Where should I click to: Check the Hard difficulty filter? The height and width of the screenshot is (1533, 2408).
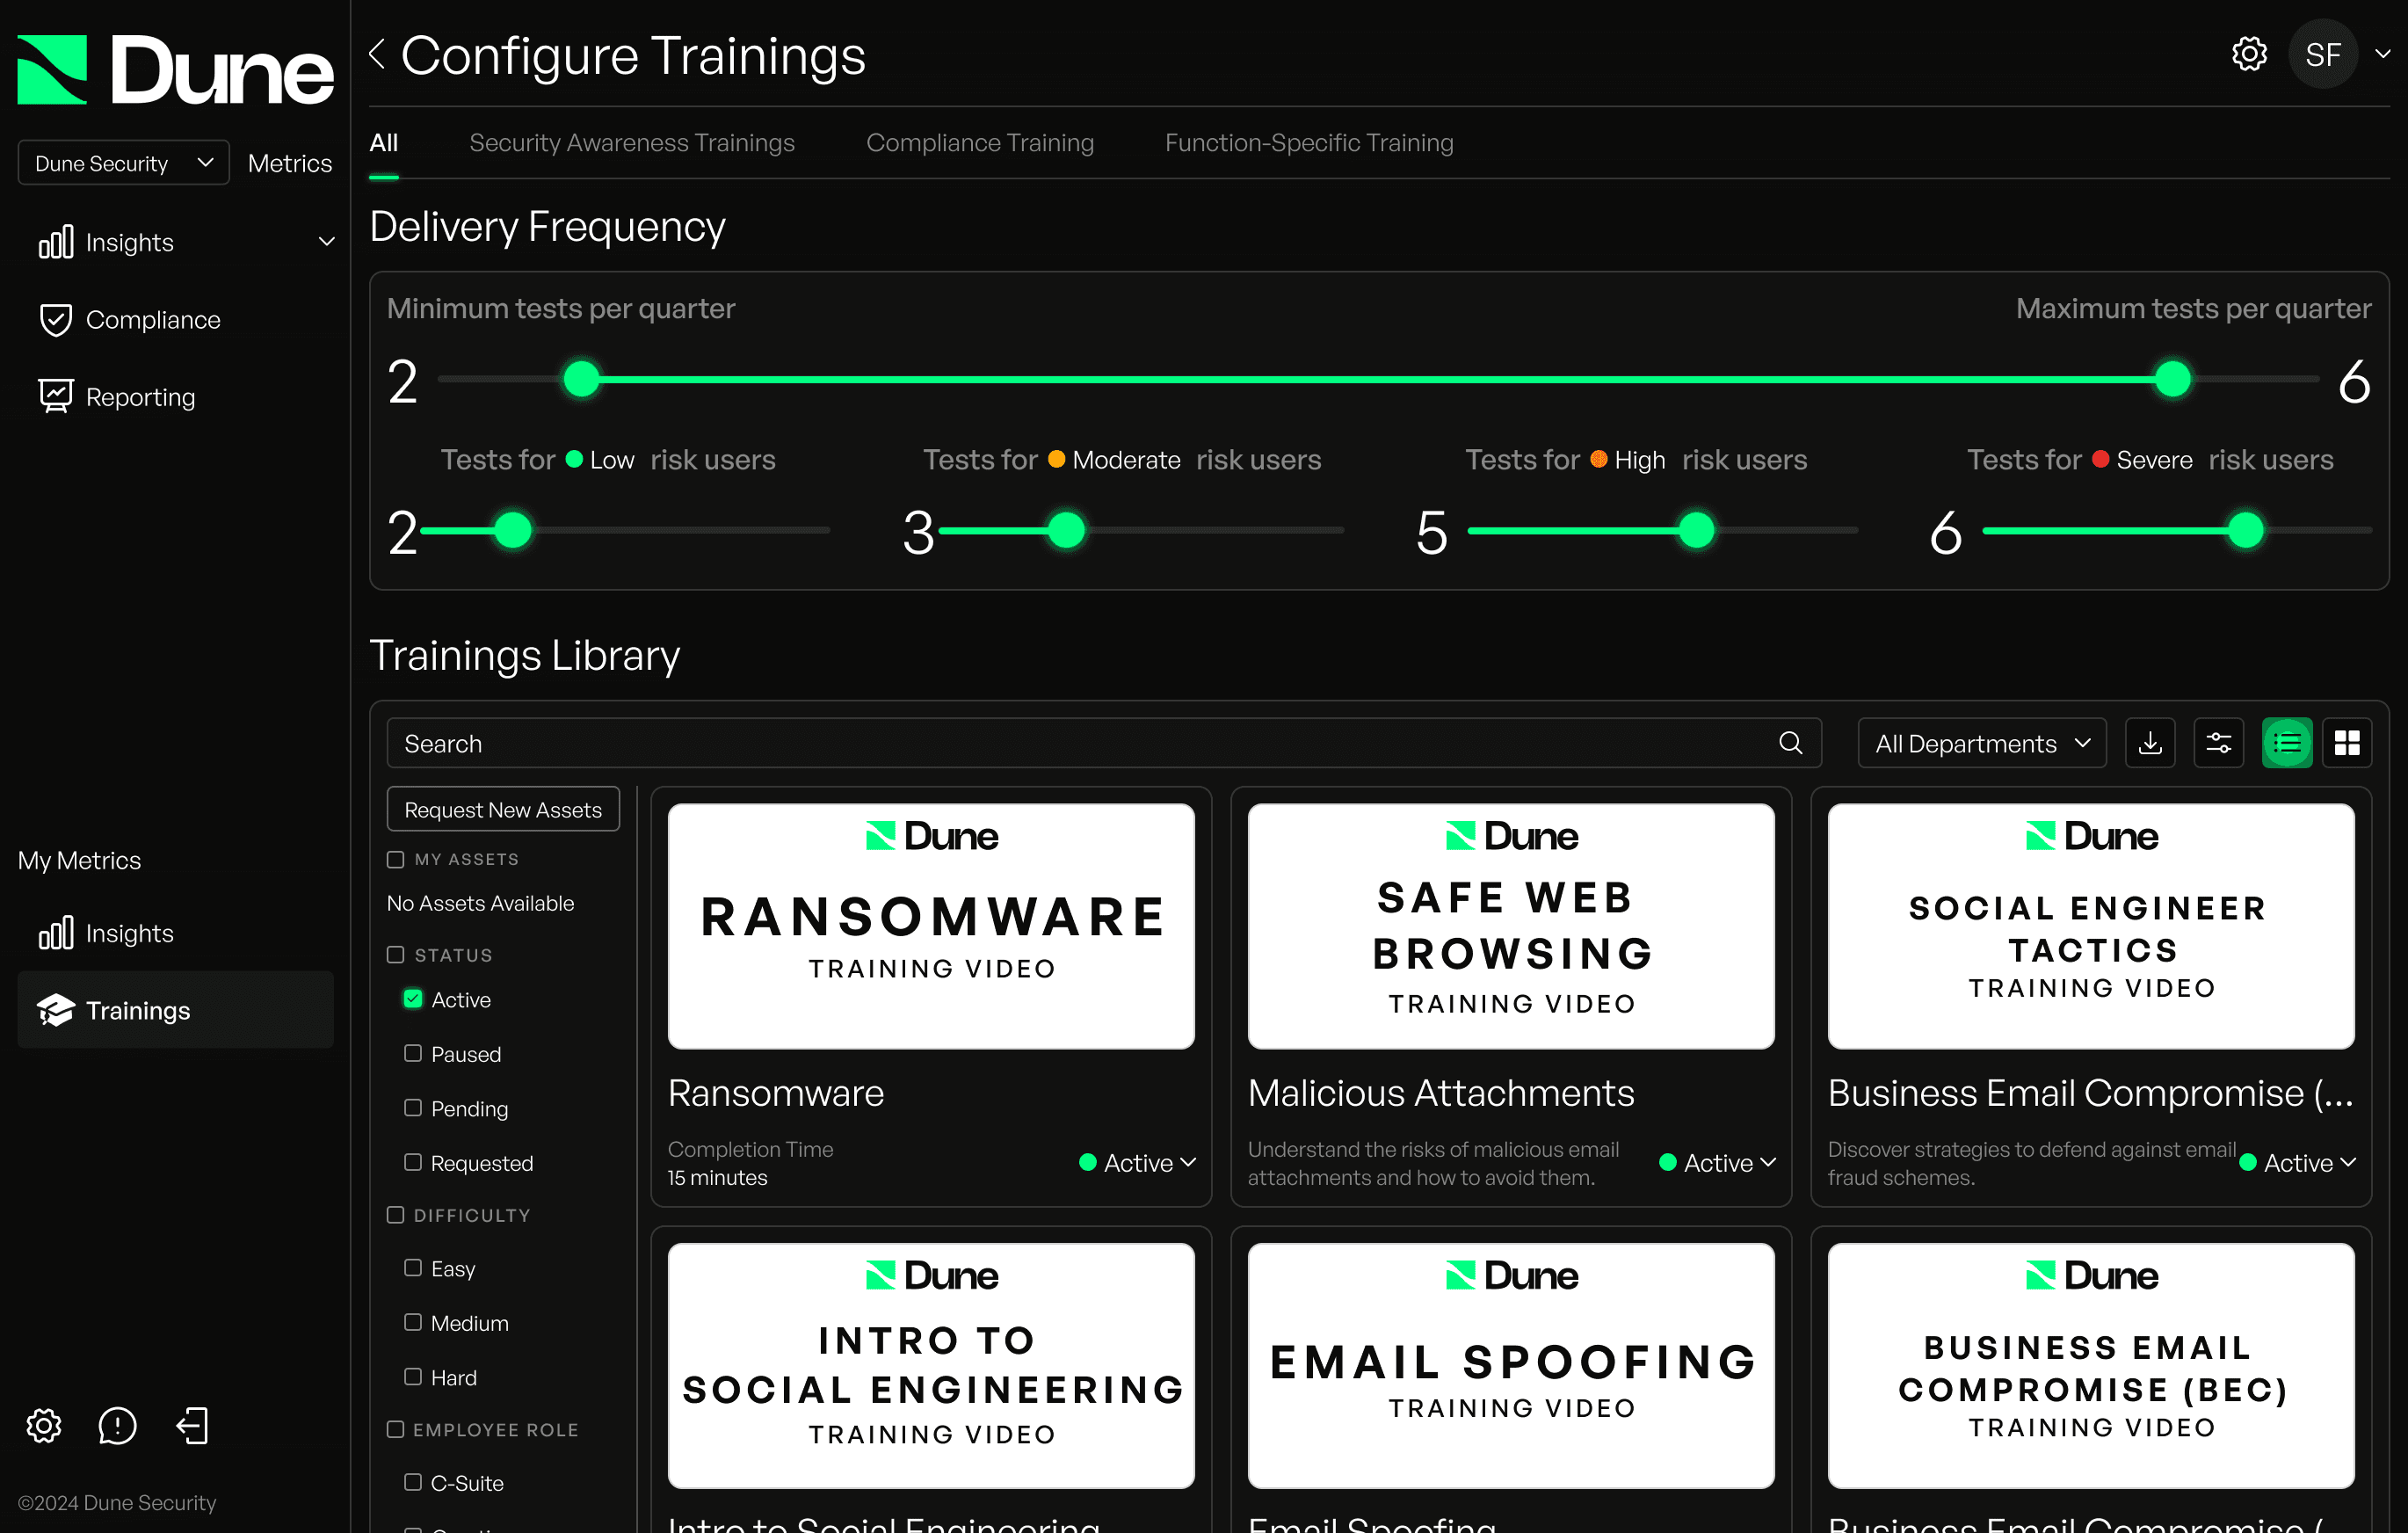click(x=413, y=1377)
